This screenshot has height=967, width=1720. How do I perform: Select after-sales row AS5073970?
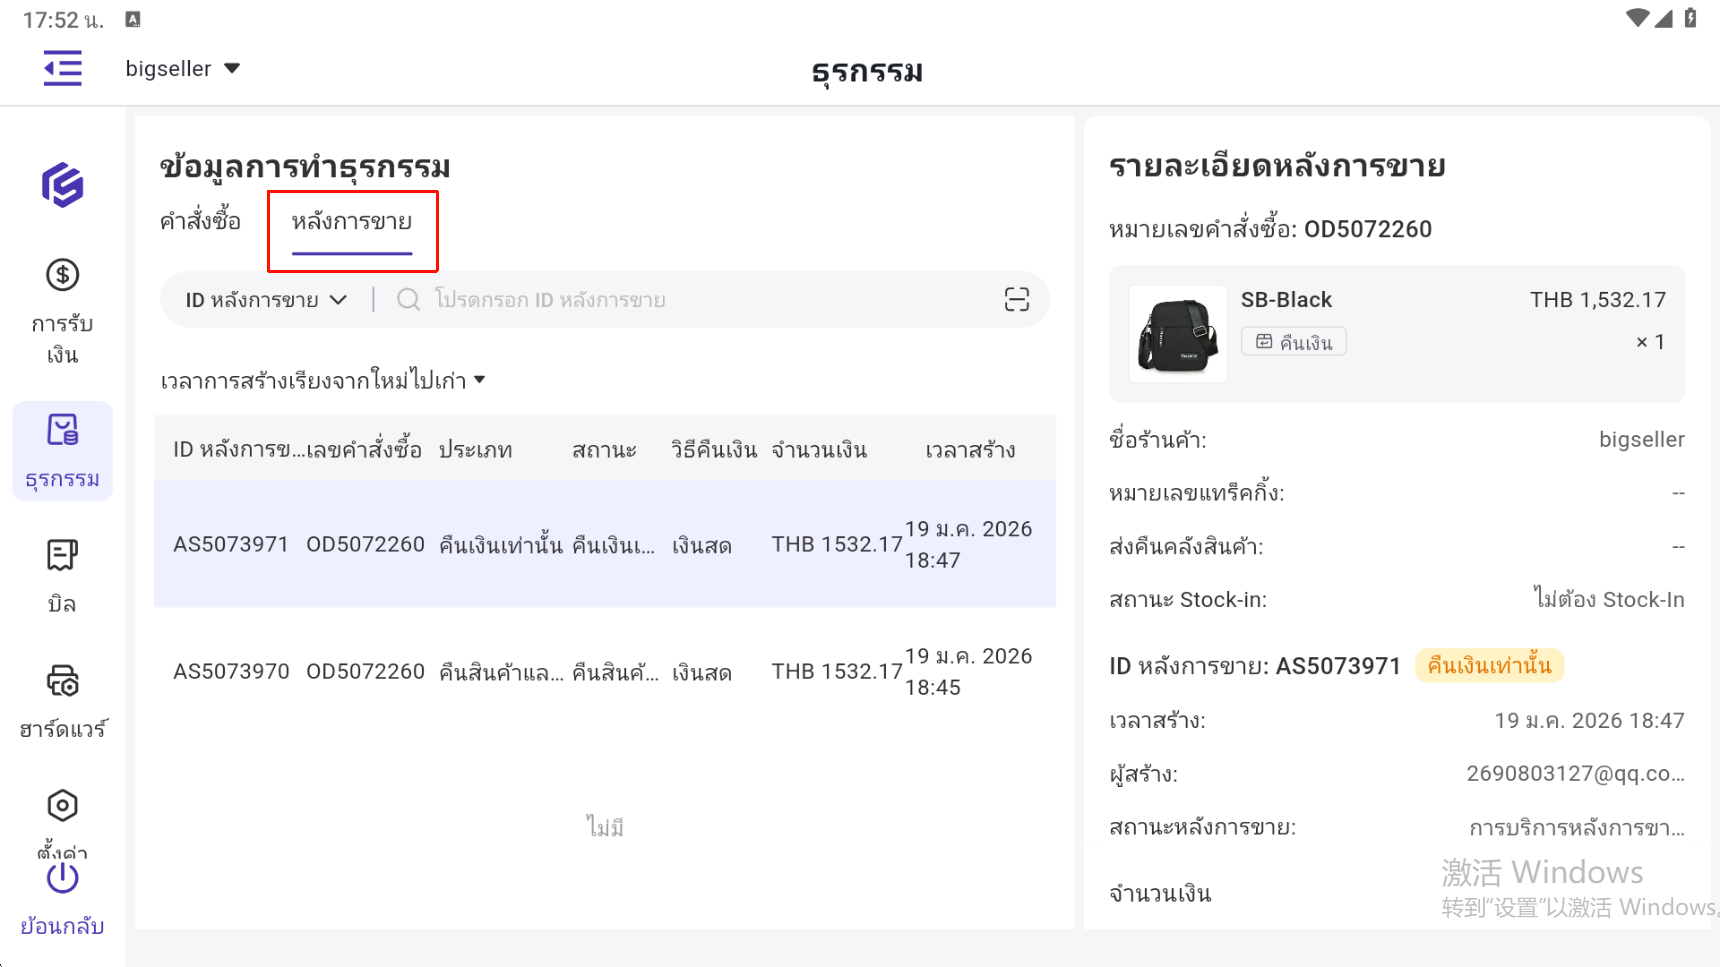604,671
